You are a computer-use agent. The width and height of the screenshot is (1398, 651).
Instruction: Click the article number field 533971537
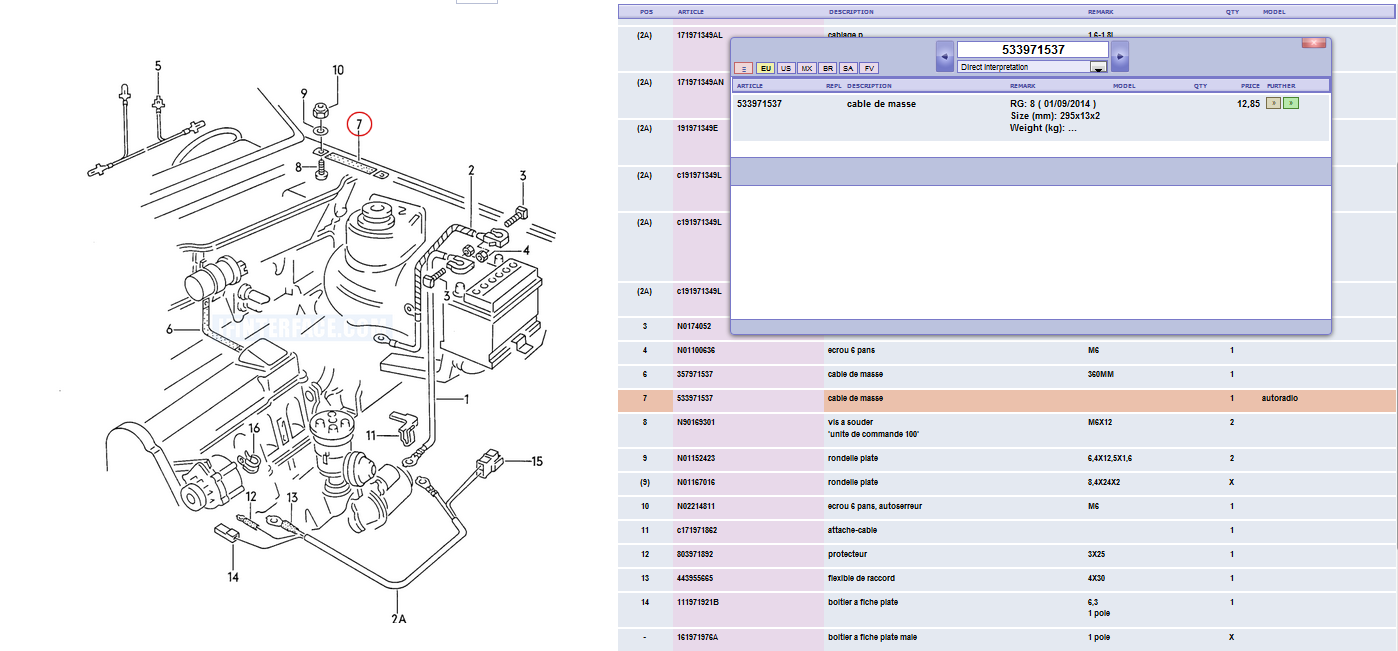click(1033, 50)
